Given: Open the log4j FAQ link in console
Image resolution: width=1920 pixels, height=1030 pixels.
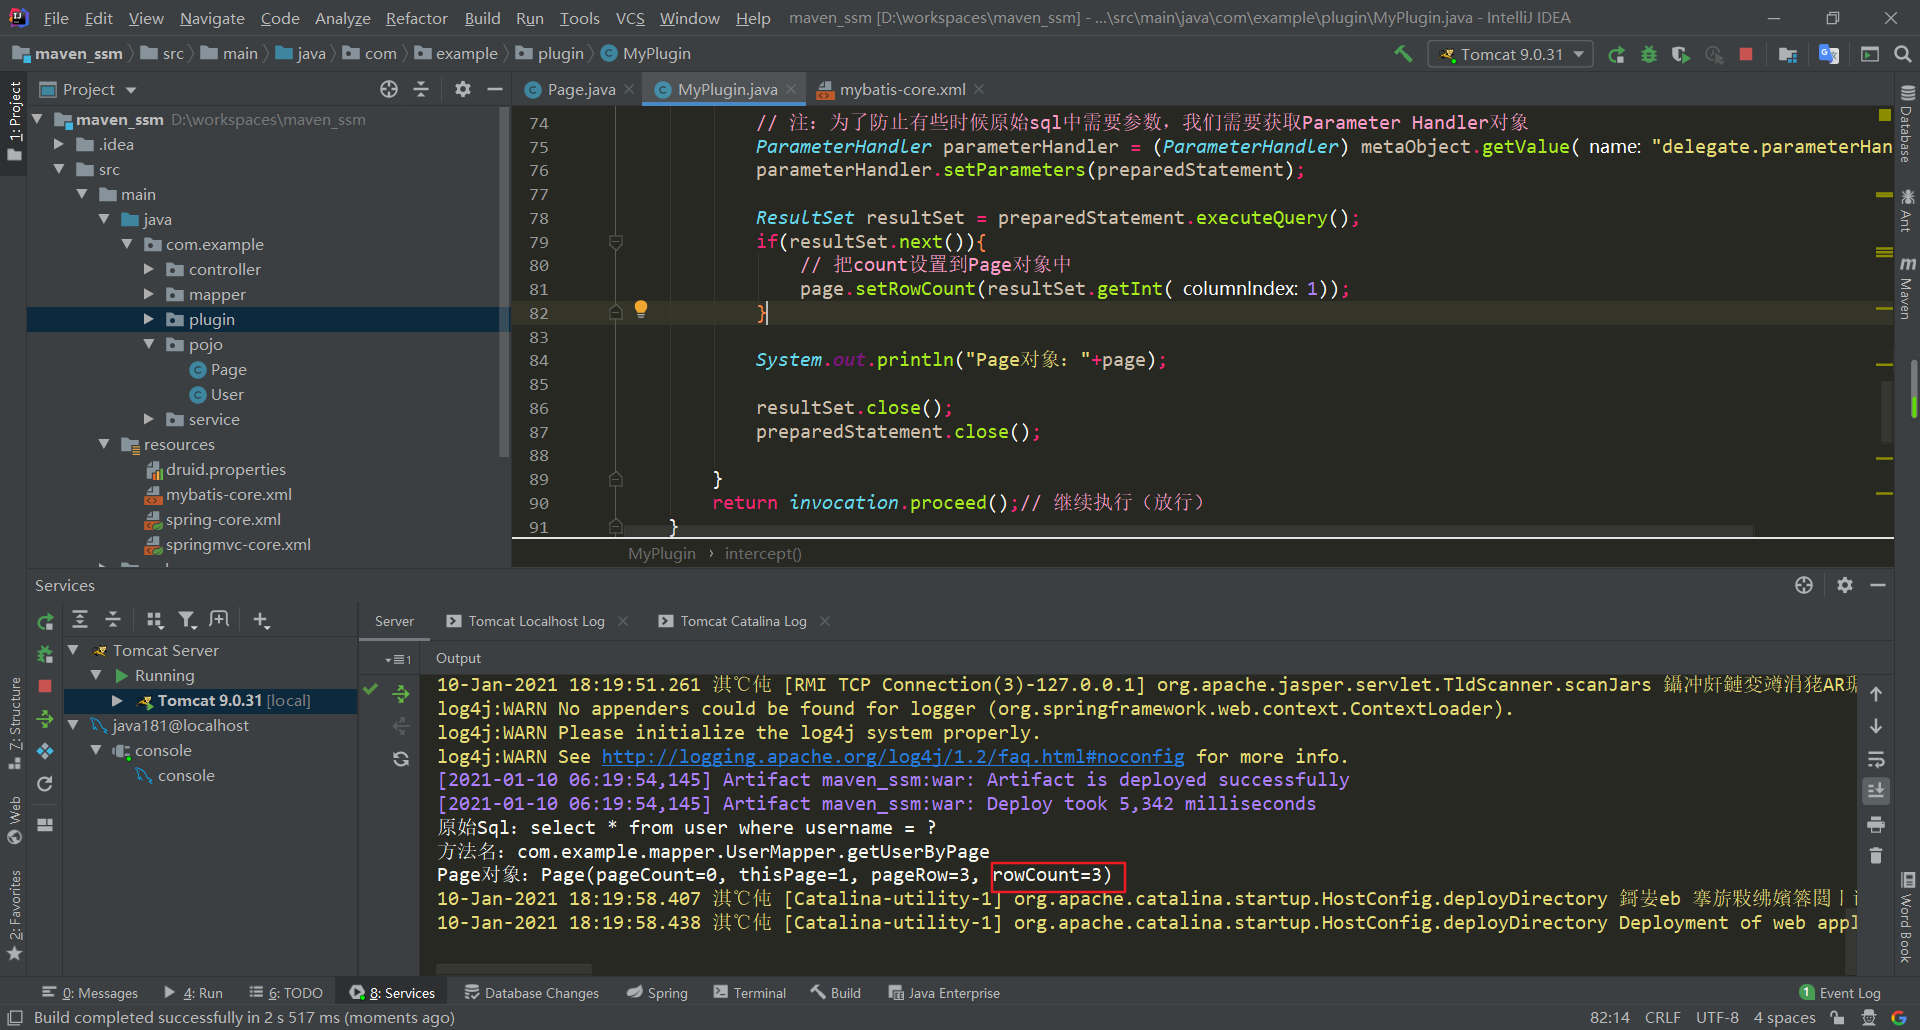Looking at the screenshot, I should pyautogui.click(x=892, y=757).
